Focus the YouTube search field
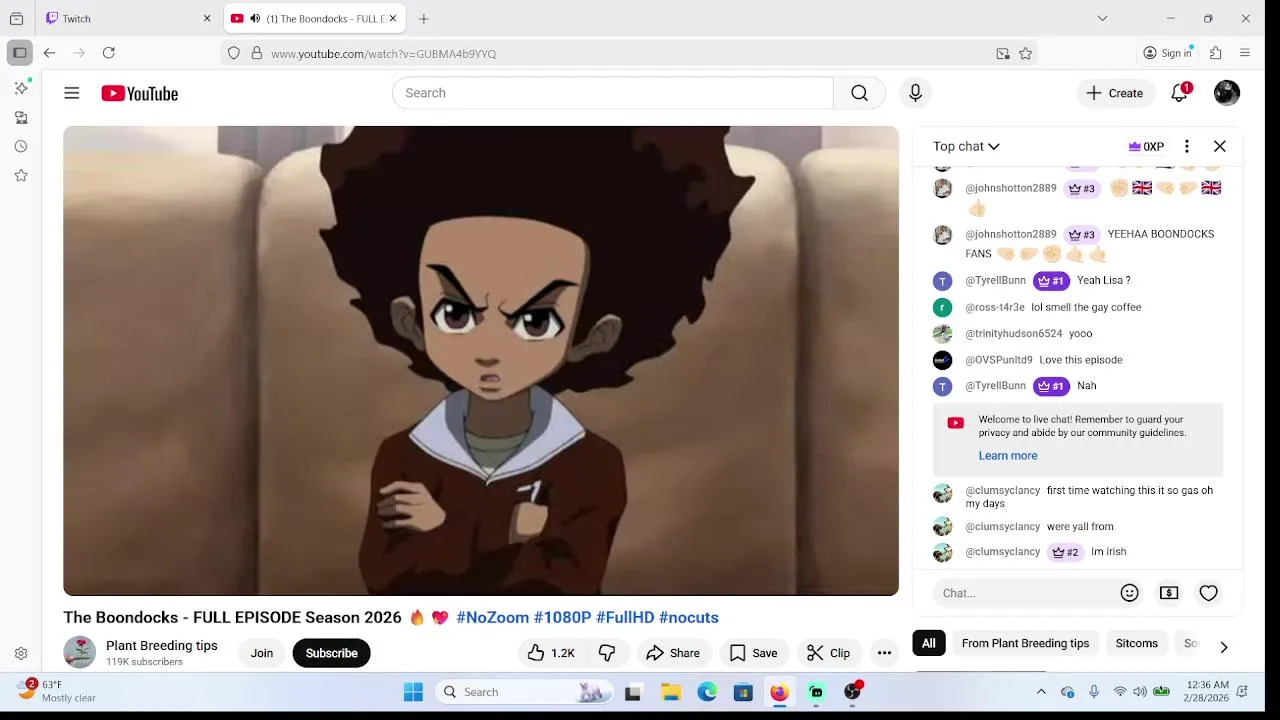 (x=613, y=93)
